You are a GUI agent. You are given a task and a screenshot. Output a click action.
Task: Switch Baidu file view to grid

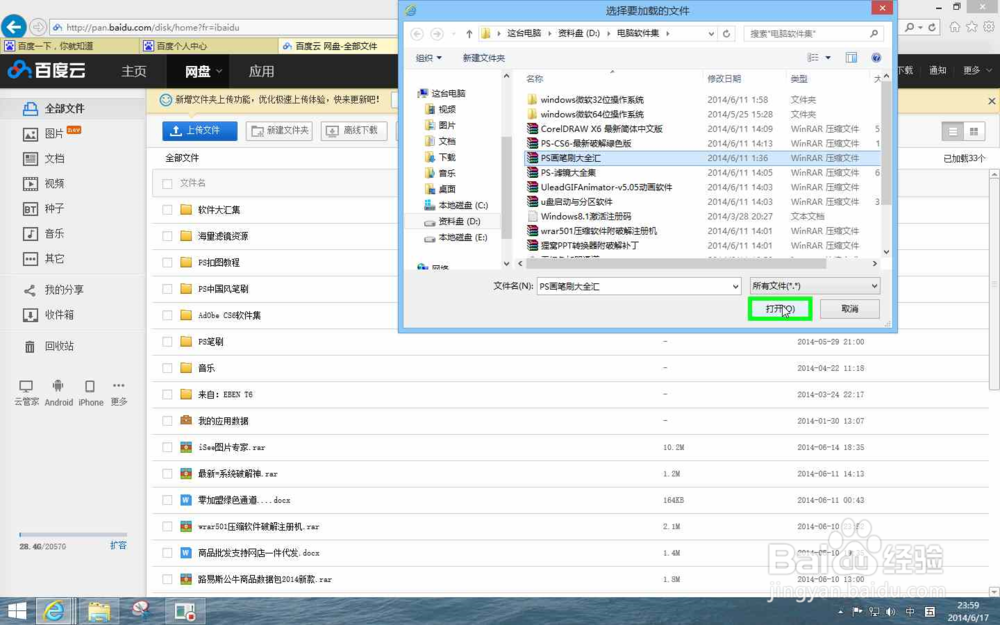[x=973, y=131]
